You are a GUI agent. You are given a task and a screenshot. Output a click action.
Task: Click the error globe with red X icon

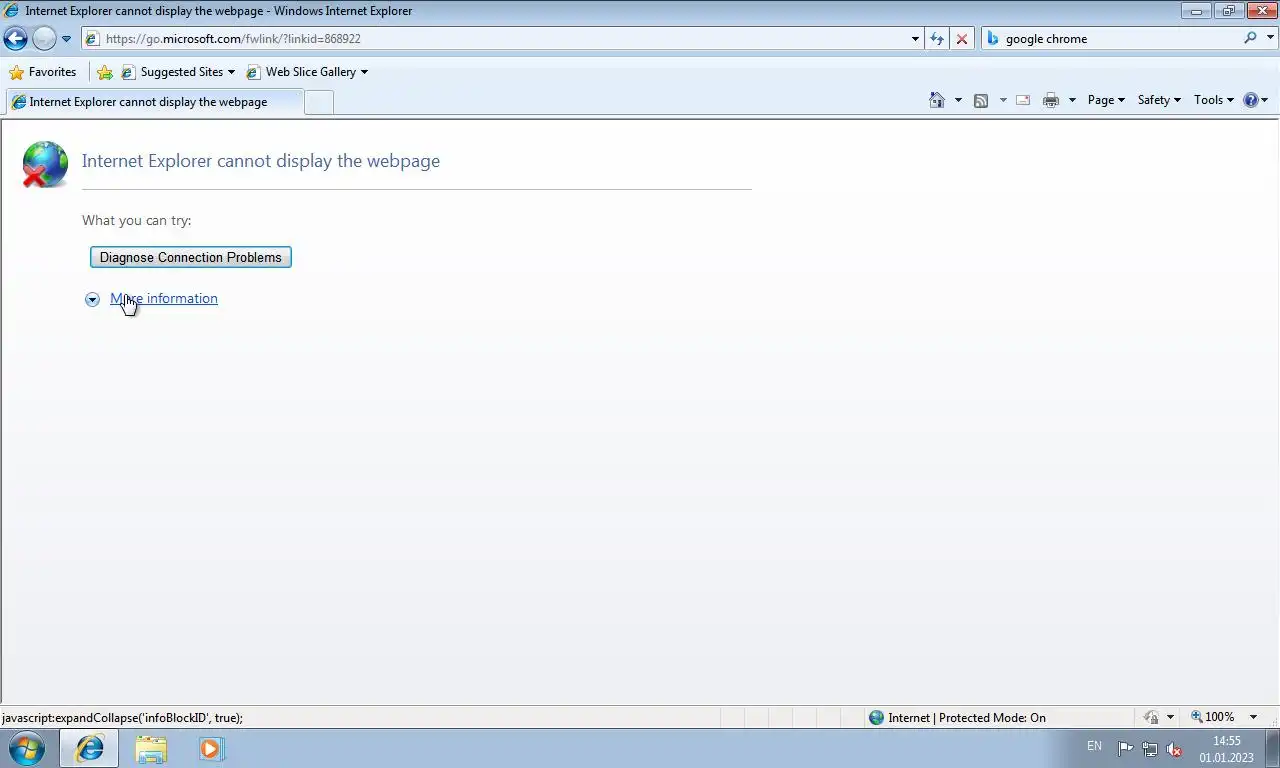[x=45, y=164]
